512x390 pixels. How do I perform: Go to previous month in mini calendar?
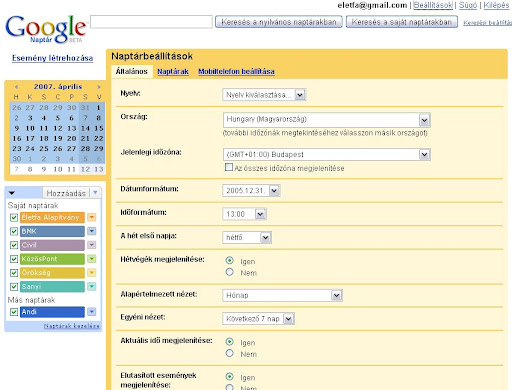[x=16, y=87]
